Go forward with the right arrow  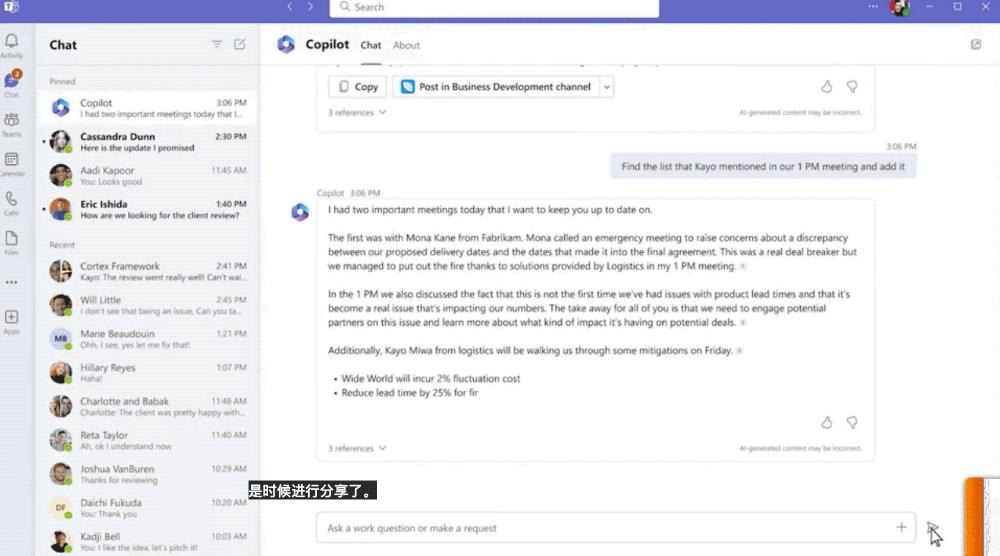tap(310, 6)
